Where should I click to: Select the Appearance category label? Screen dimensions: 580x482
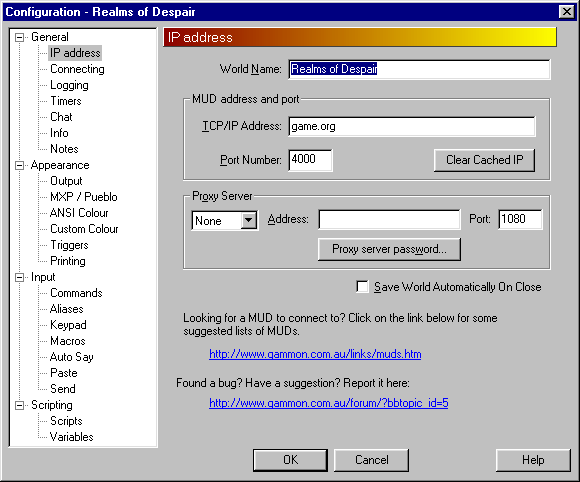click(60, 165)
